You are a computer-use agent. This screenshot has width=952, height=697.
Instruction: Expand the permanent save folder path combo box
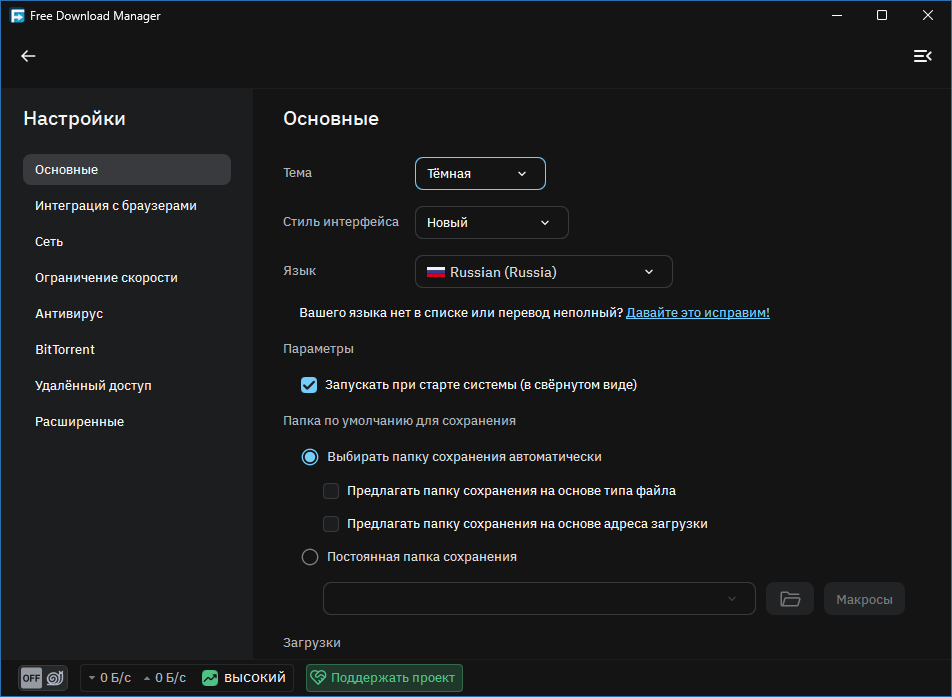[539, 599]
